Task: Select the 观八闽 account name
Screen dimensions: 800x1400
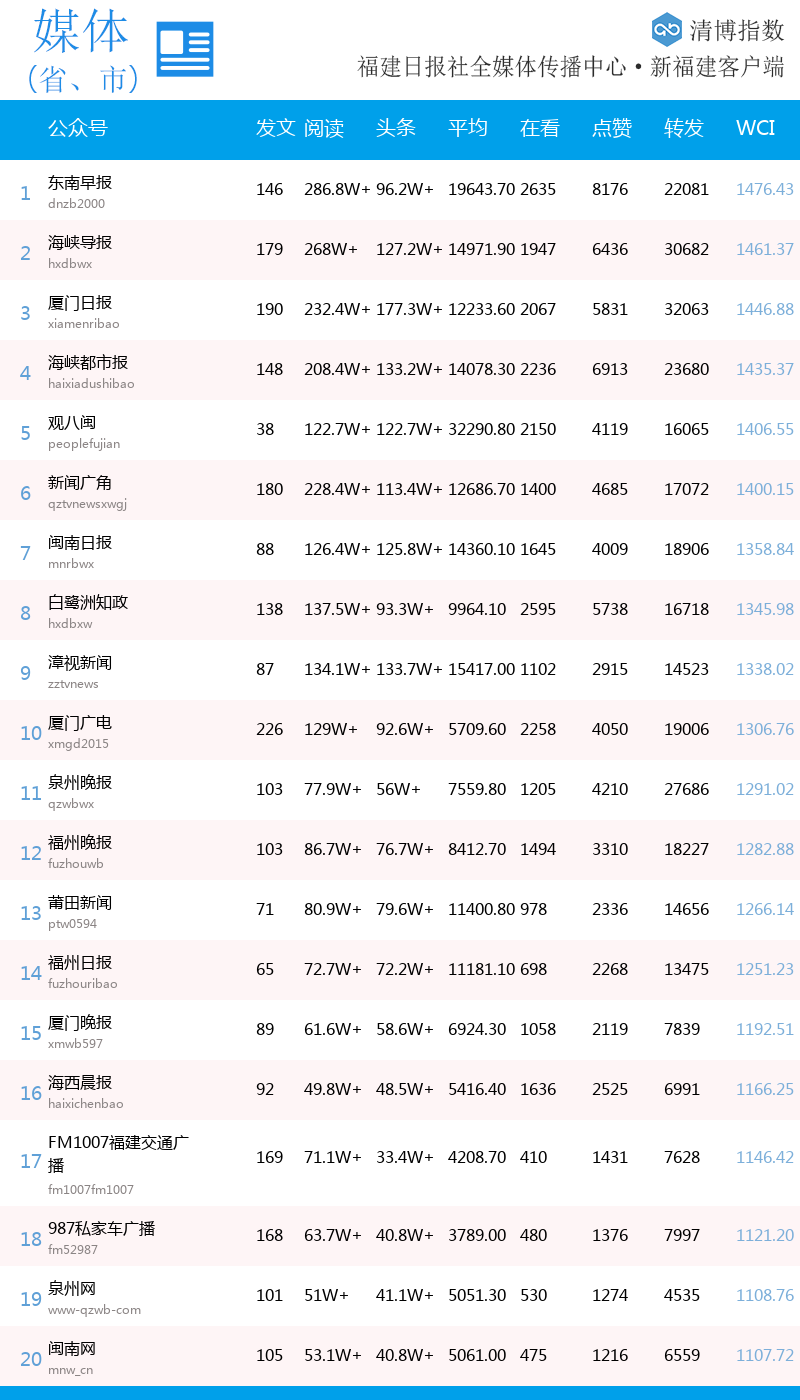Action: click(x=72, y=423)
